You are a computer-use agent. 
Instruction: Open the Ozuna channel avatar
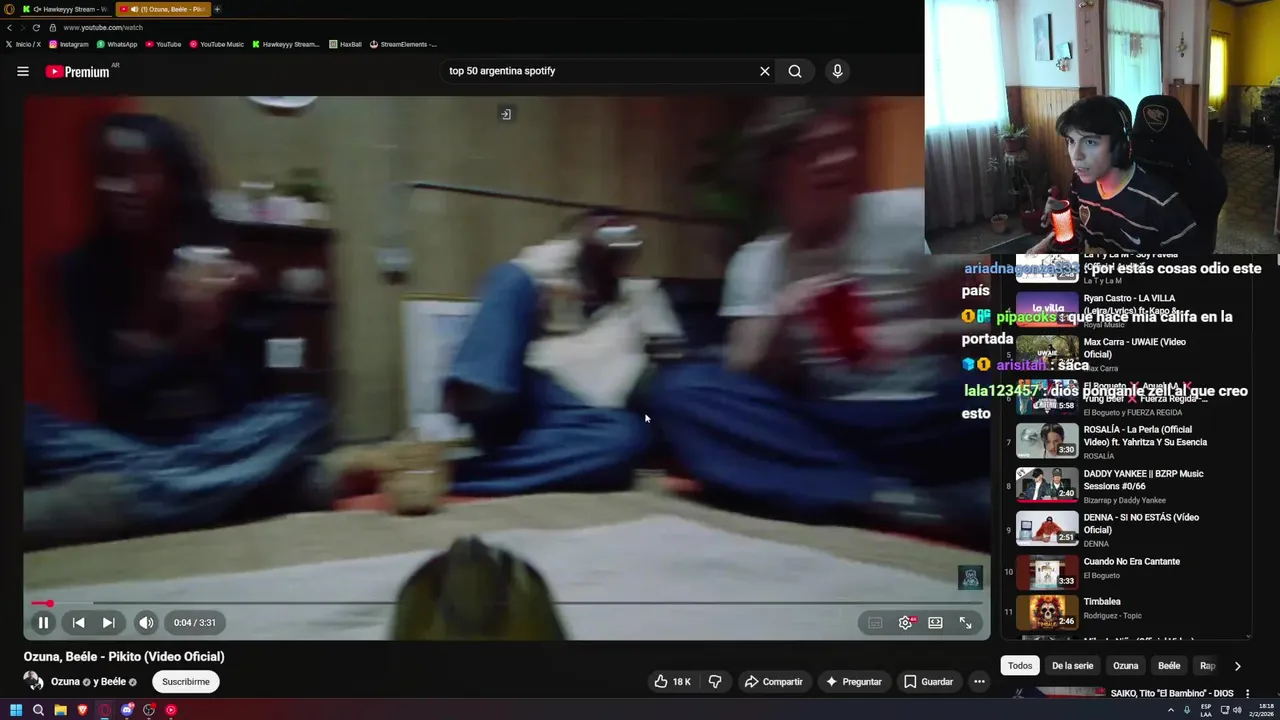(x=33, y=681)
